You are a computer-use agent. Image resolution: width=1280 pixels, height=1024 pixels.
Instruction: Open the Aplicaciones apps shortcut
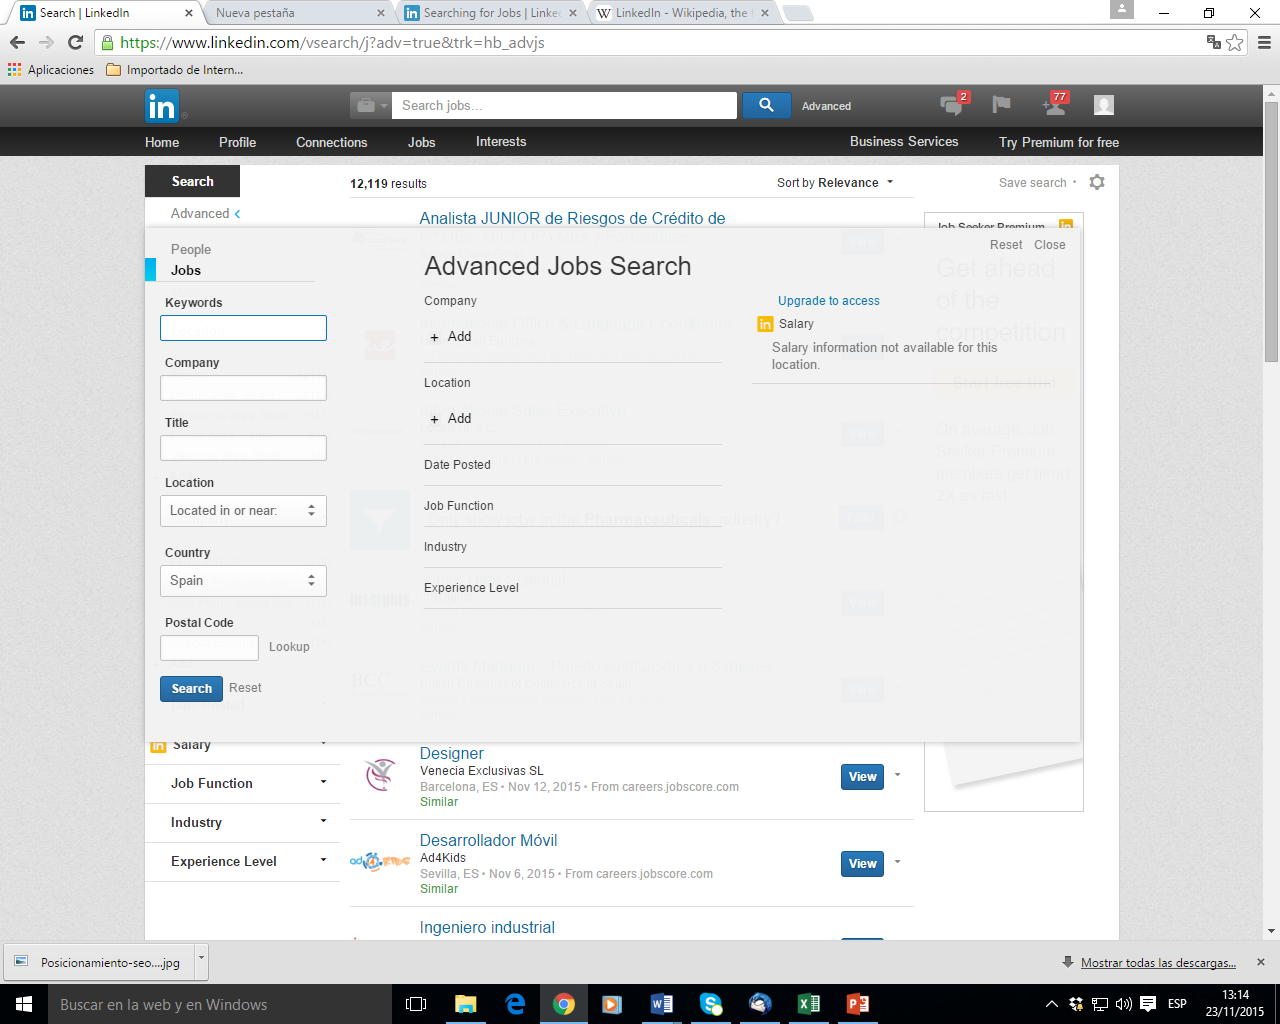[x=51, y=70]
